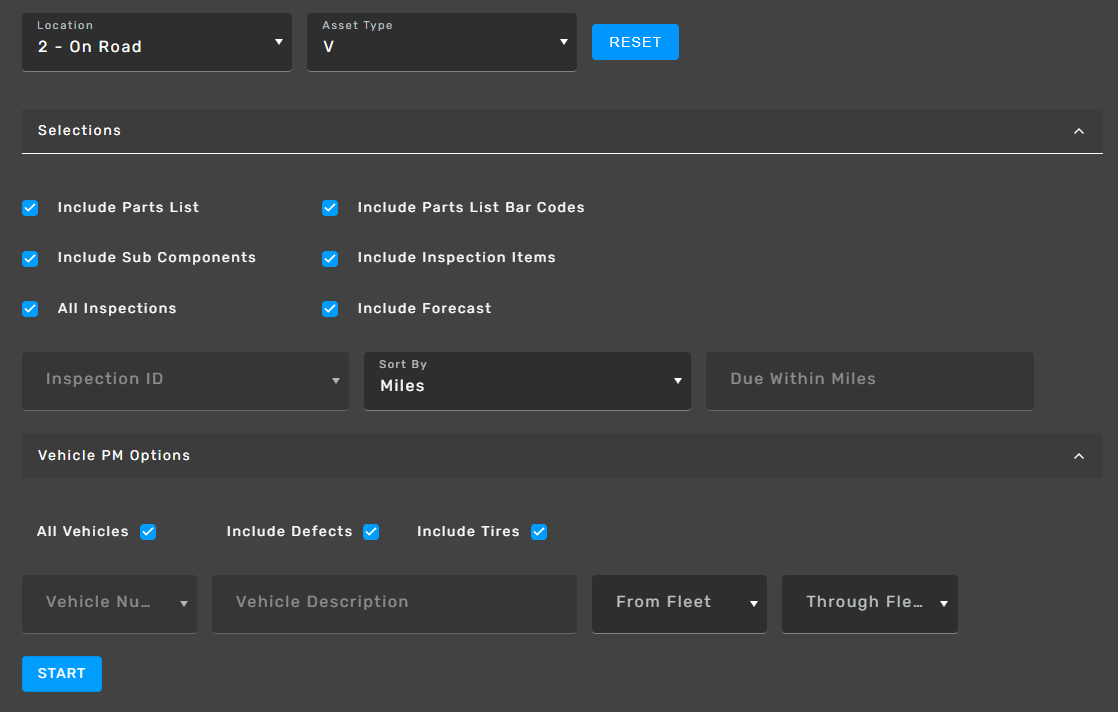Expand the Inspection ID dropdown
The height and width of the screenshot is (712, 1118).
185,381
